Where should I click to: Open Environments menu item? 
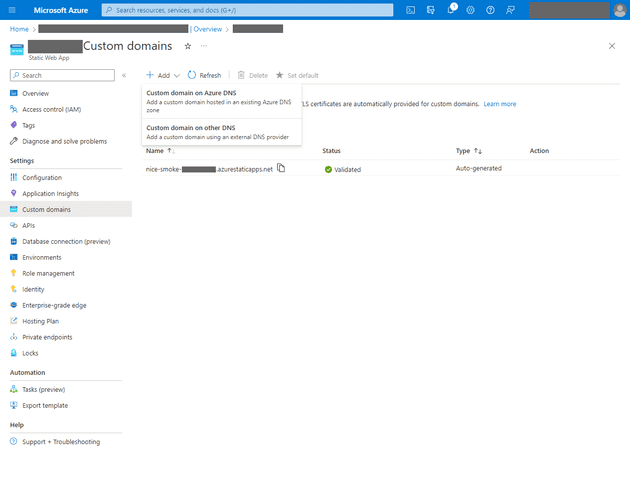(42, 258)
